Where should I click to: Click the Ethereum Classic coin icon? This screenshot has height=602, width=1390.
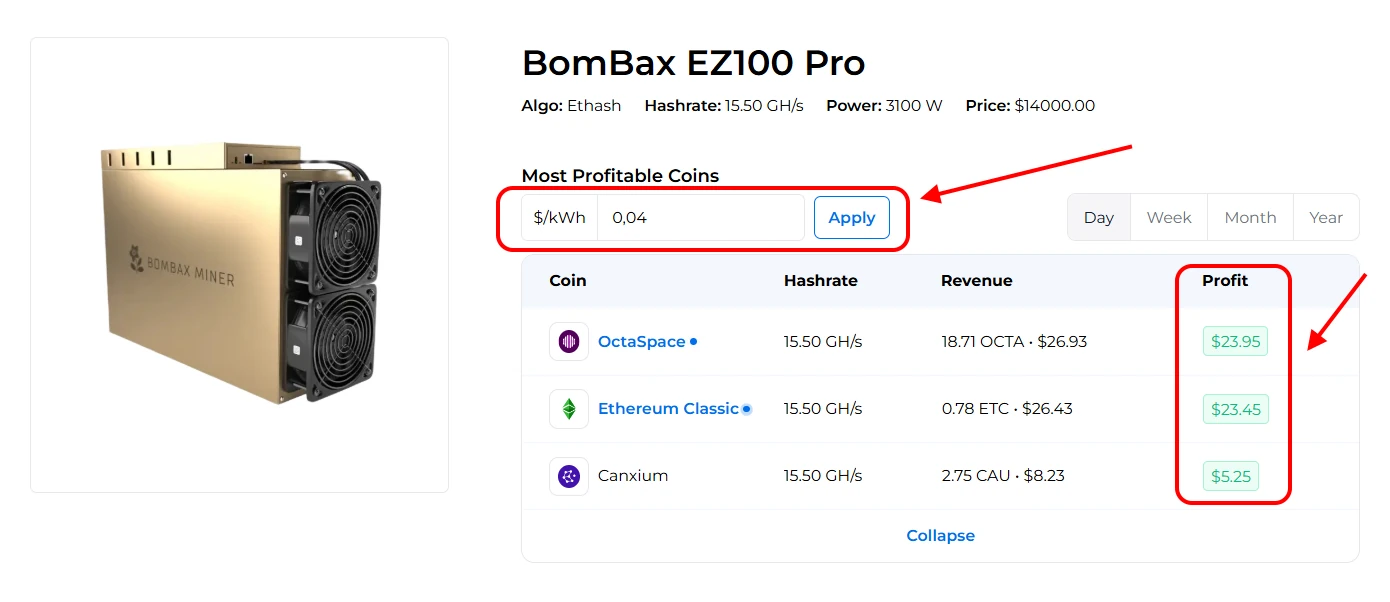point(569,409)
